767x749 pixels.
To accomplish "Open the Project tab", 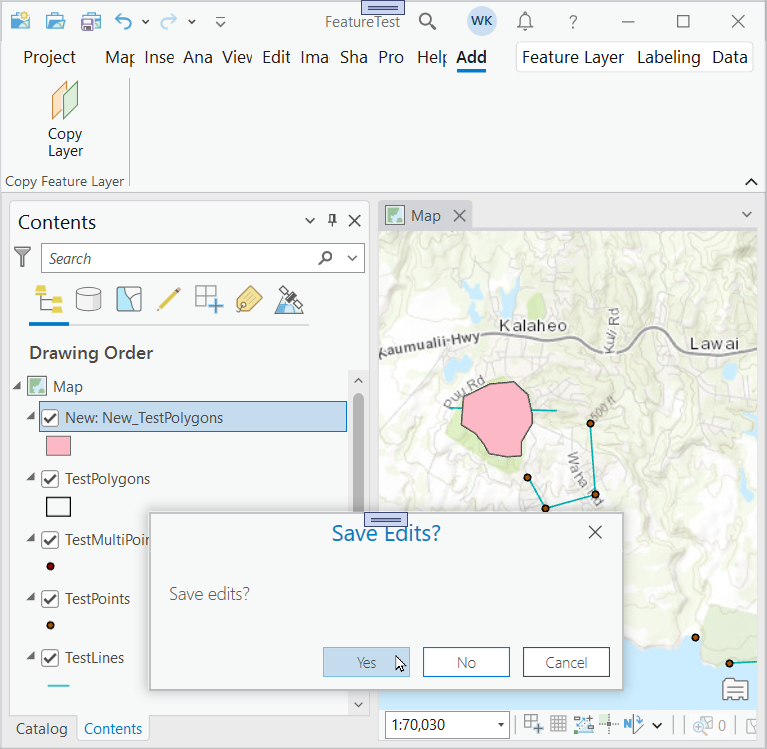I will (49, 57).
